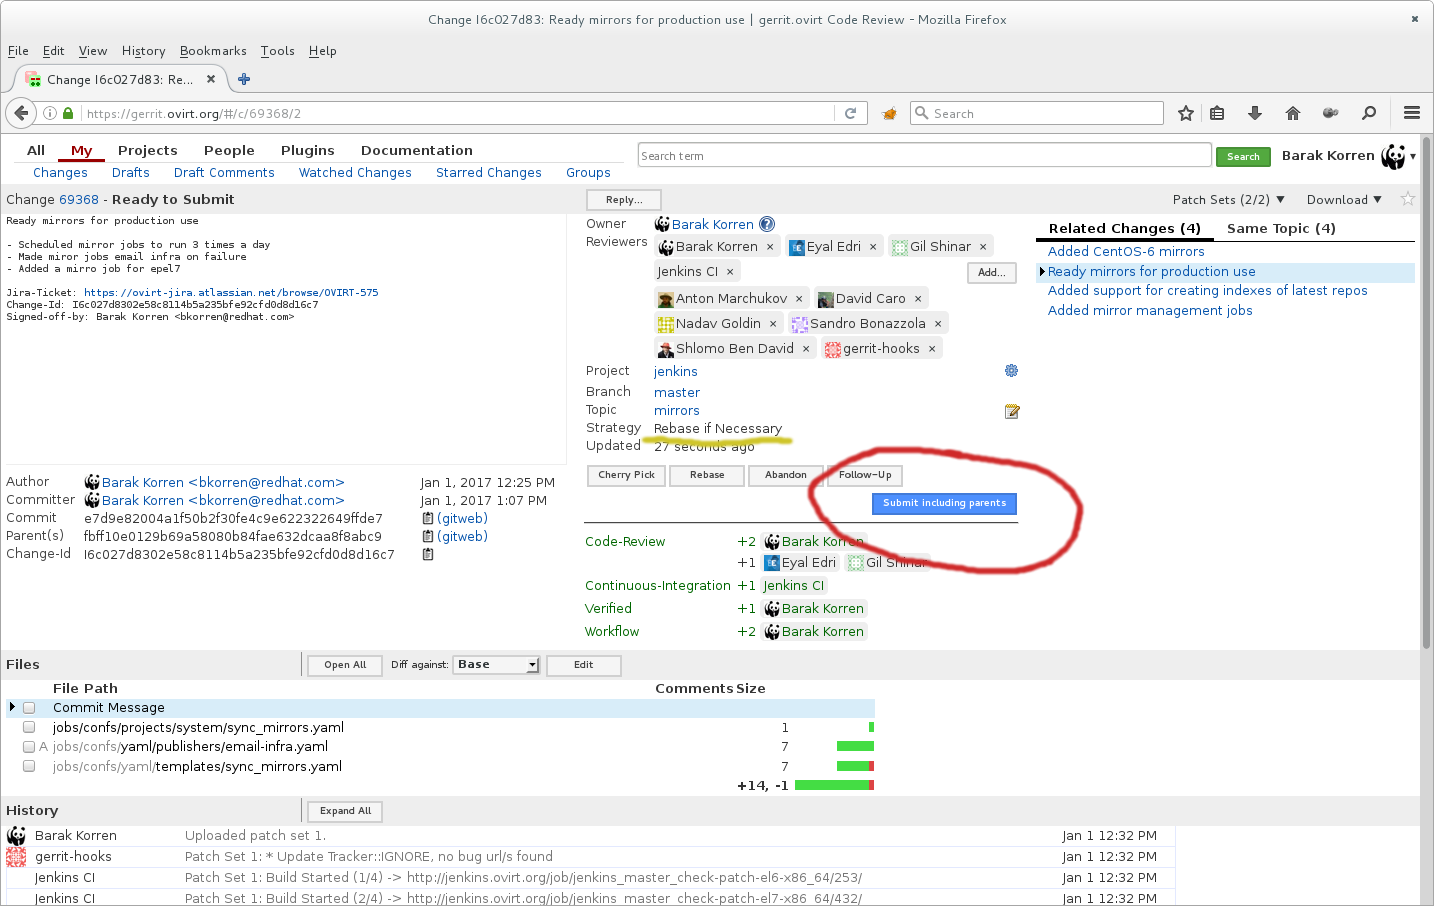Viewport: 1434px width, 906px height.
Task: Expand the Download dropdown
Action: [x=1343, y=199]
